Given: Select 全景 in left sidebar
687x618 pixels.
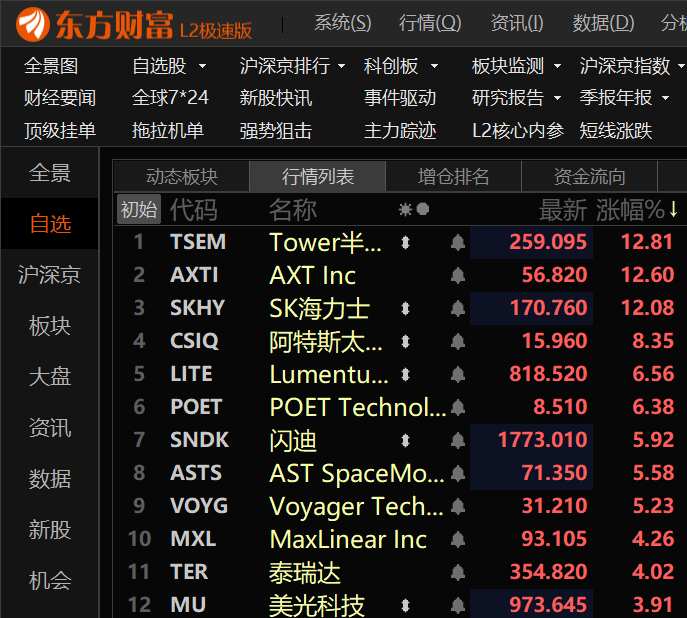Looking at the screenshot, I should pos(50,173).
